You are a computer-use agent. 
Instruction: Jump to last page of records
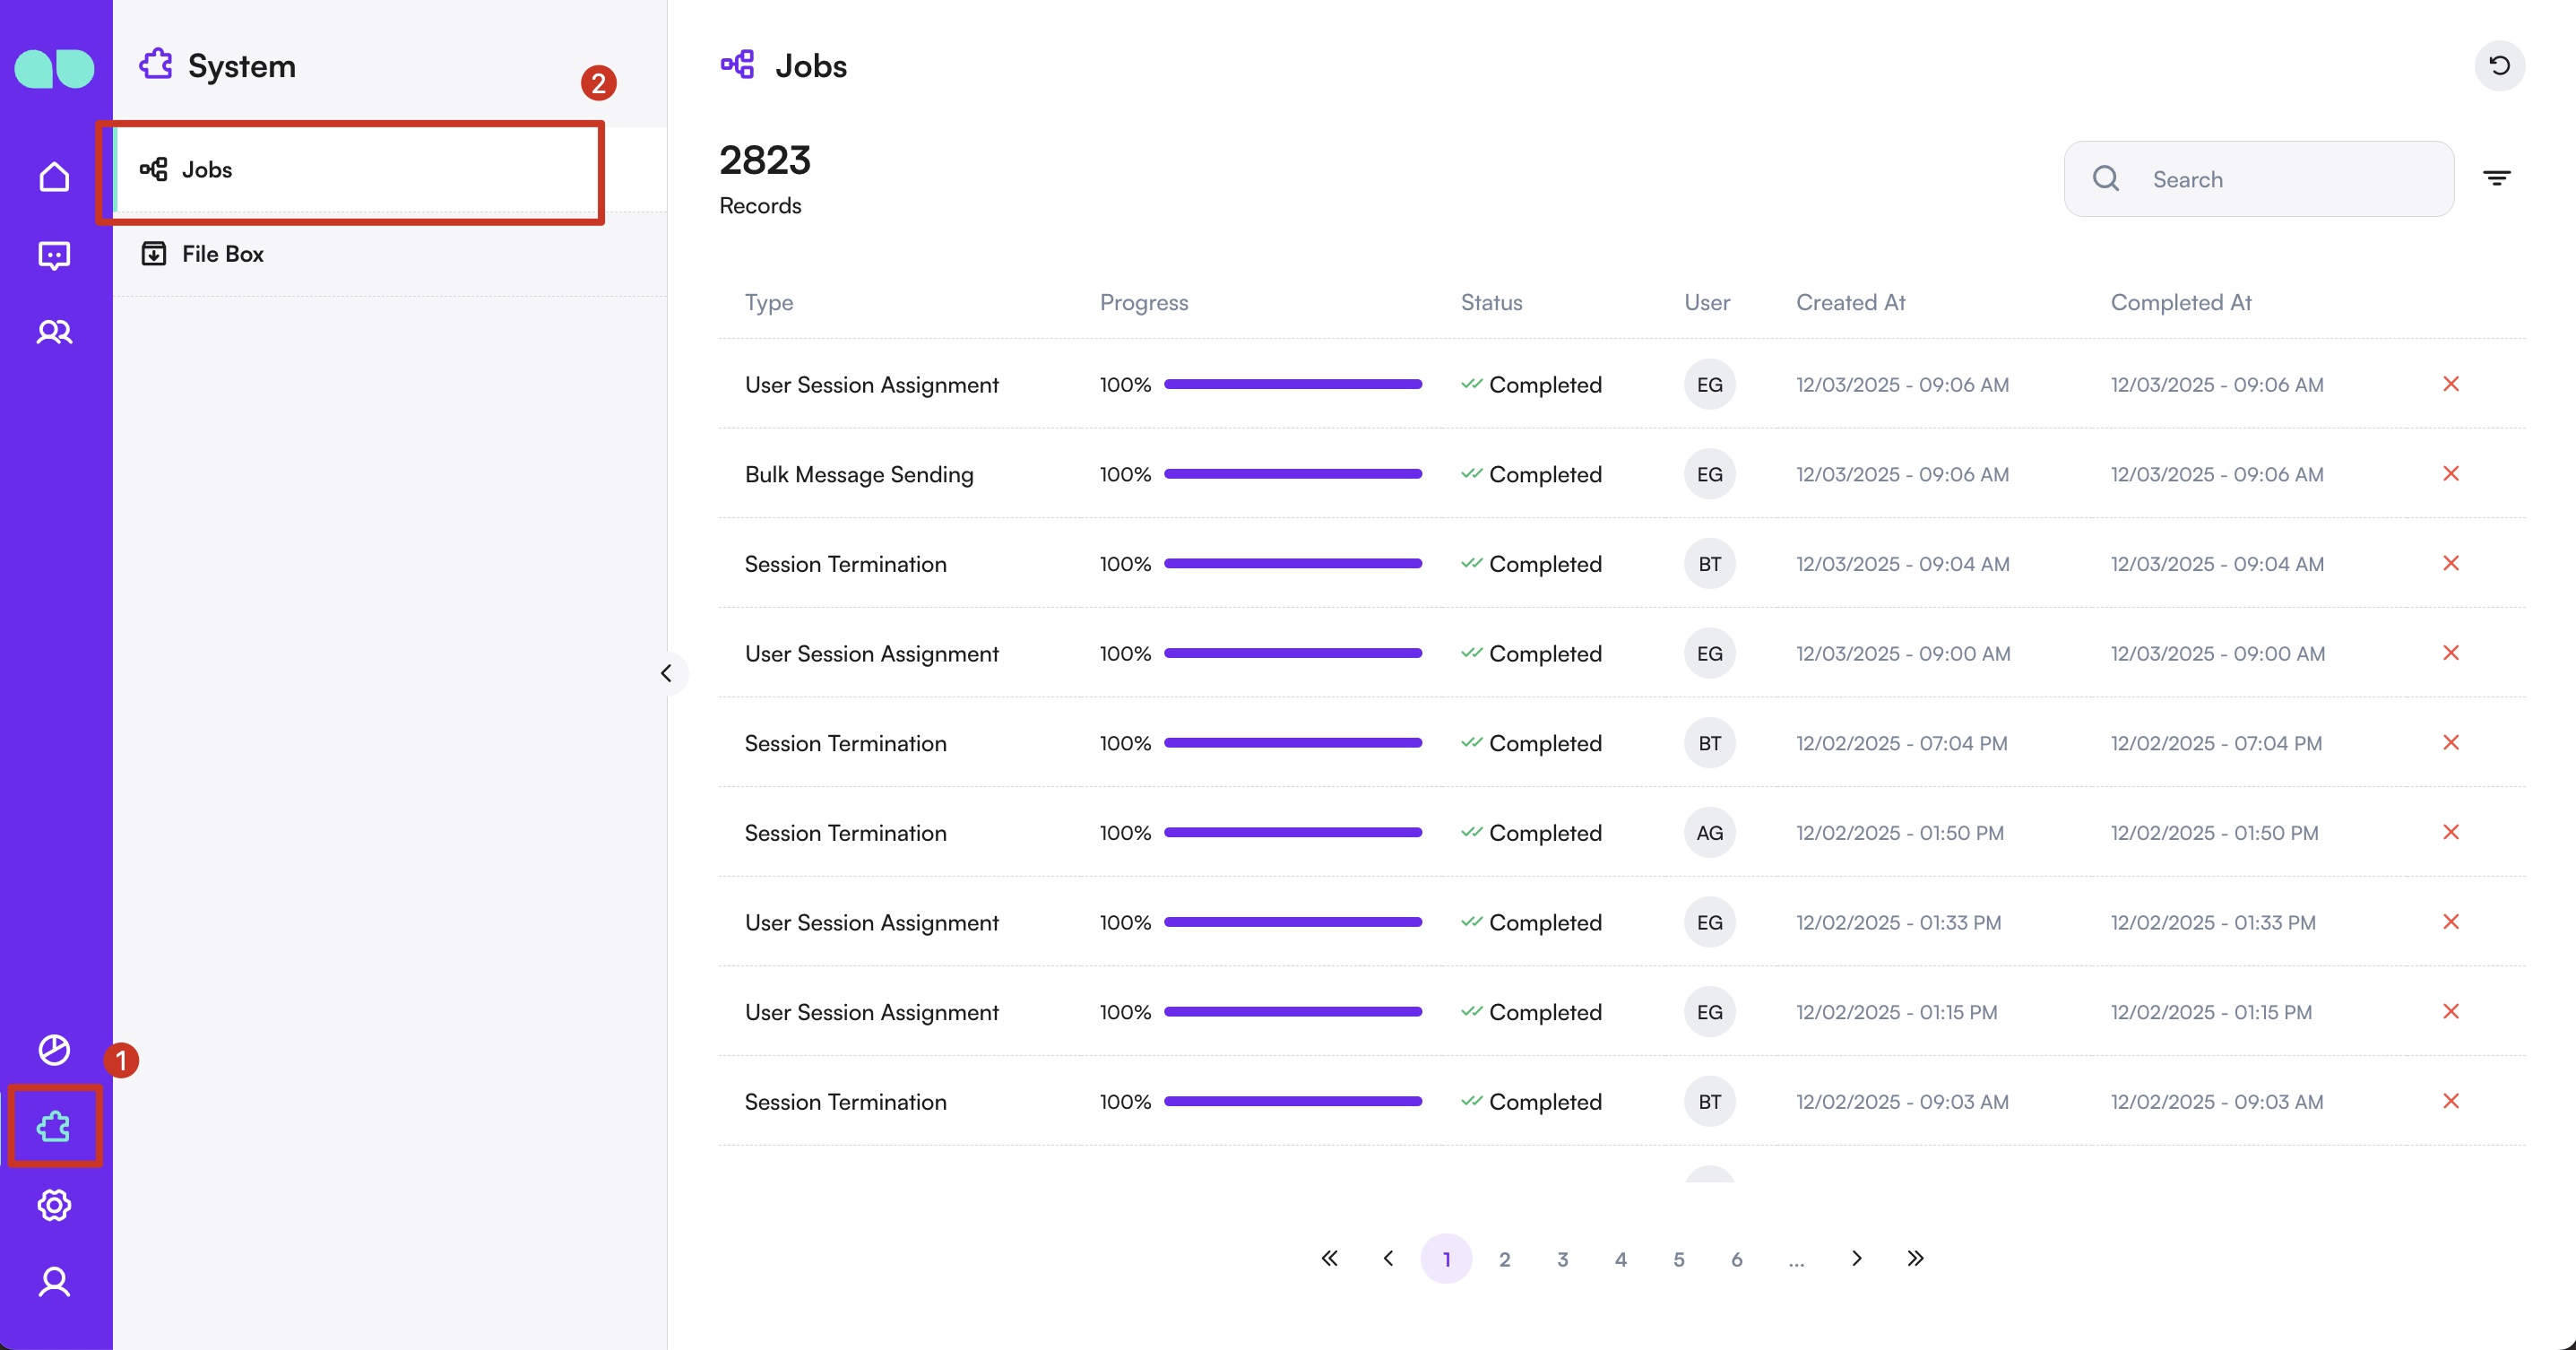pyautogui.click(x=1914, y=1259)
